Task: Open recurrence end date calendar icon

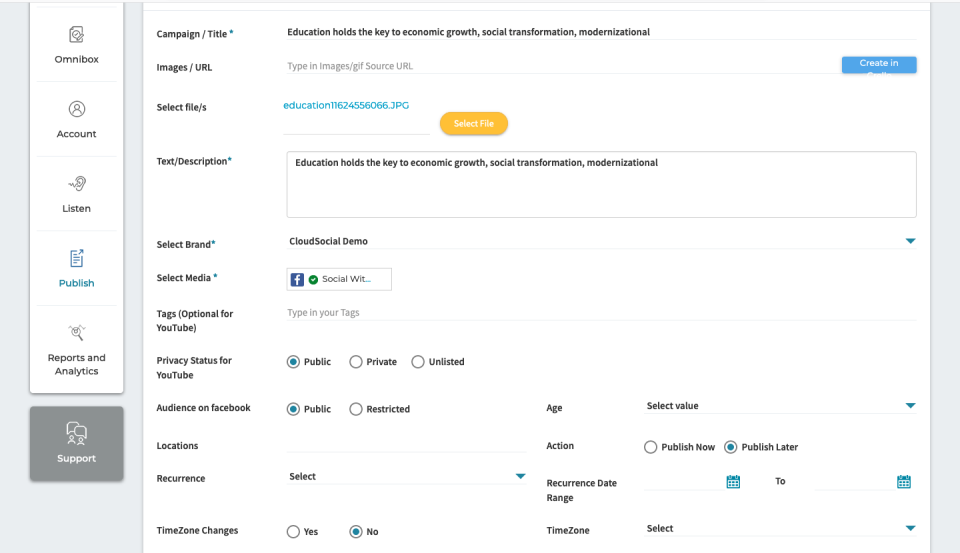Action: 904,481
